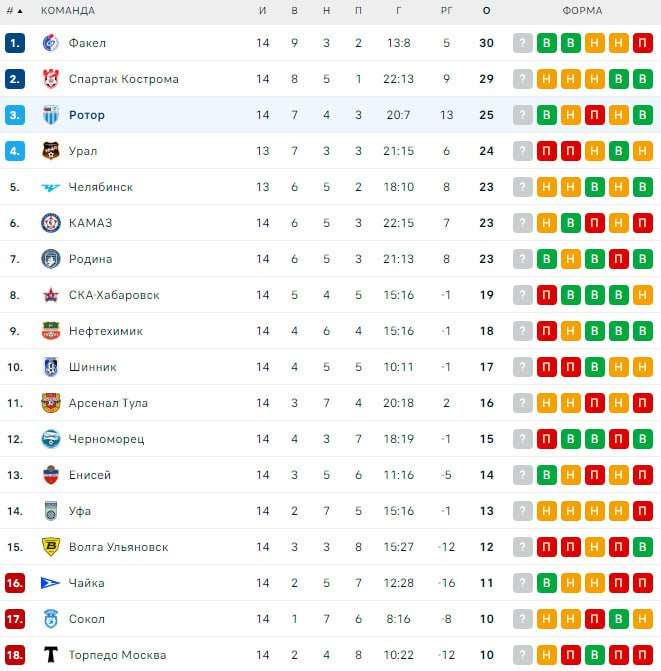Screen dimensions: 661x671
Task: Sort by the РГ goal difference header
Action: coord(446,11)
